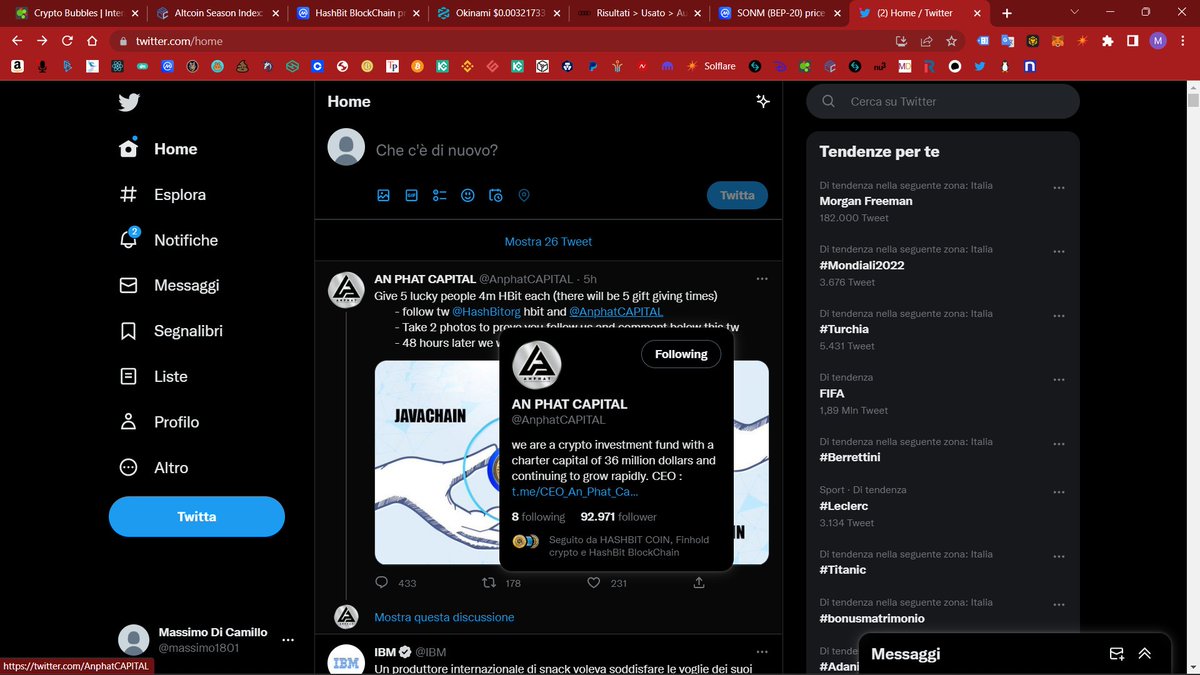Open Notifiche with the bell badge
1200x675 pixels.
pos(168,240)
